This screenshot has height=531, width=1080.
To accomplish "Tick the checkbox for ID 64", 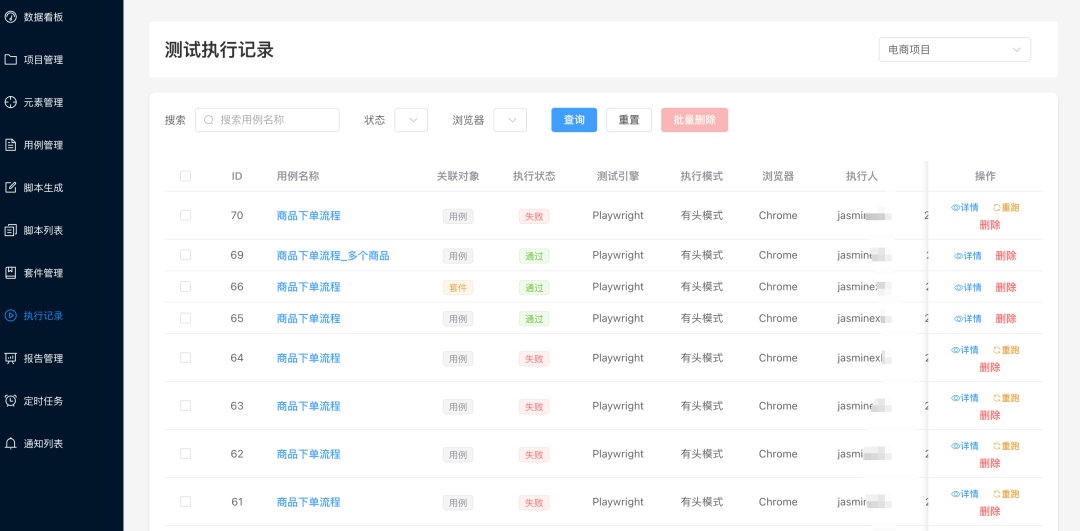I will 185,357.
